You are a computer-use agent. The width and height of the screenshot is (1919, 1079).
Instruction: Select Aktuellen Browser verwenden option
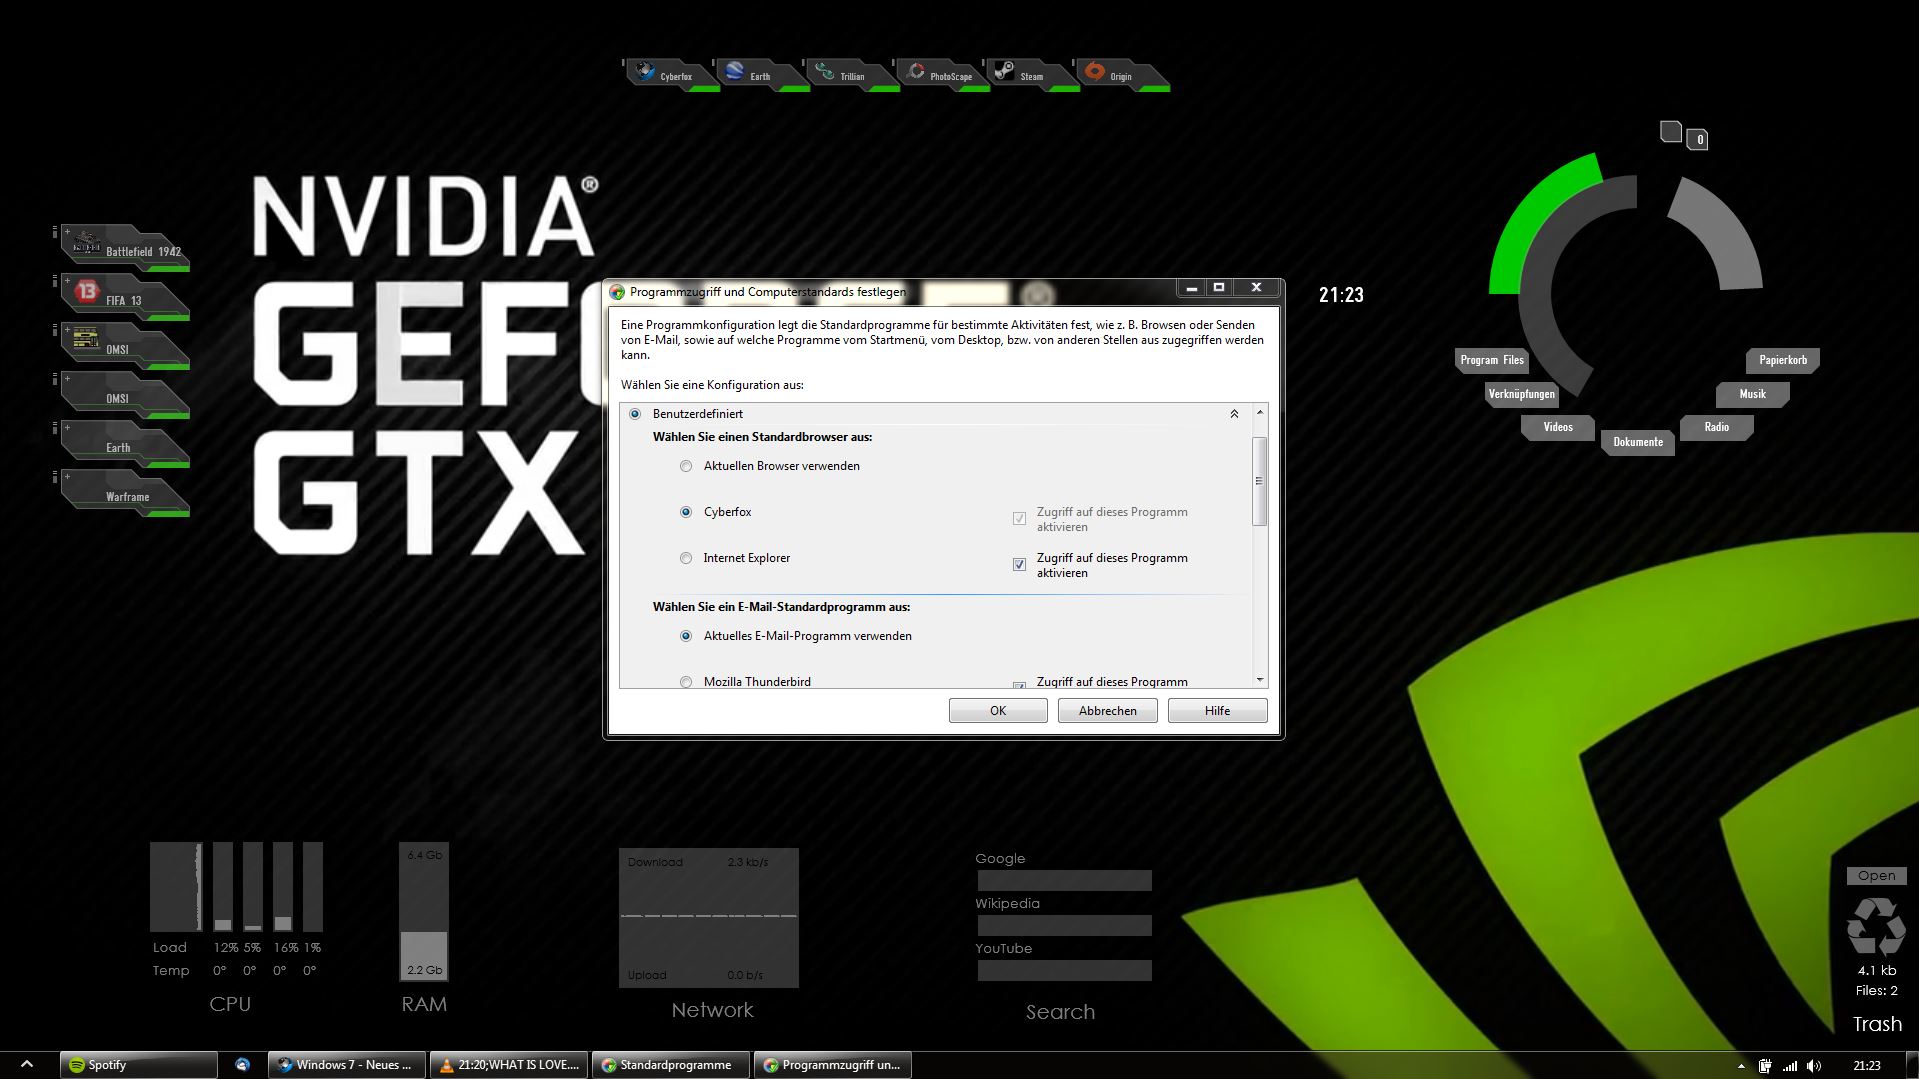(x=686, y=466)
